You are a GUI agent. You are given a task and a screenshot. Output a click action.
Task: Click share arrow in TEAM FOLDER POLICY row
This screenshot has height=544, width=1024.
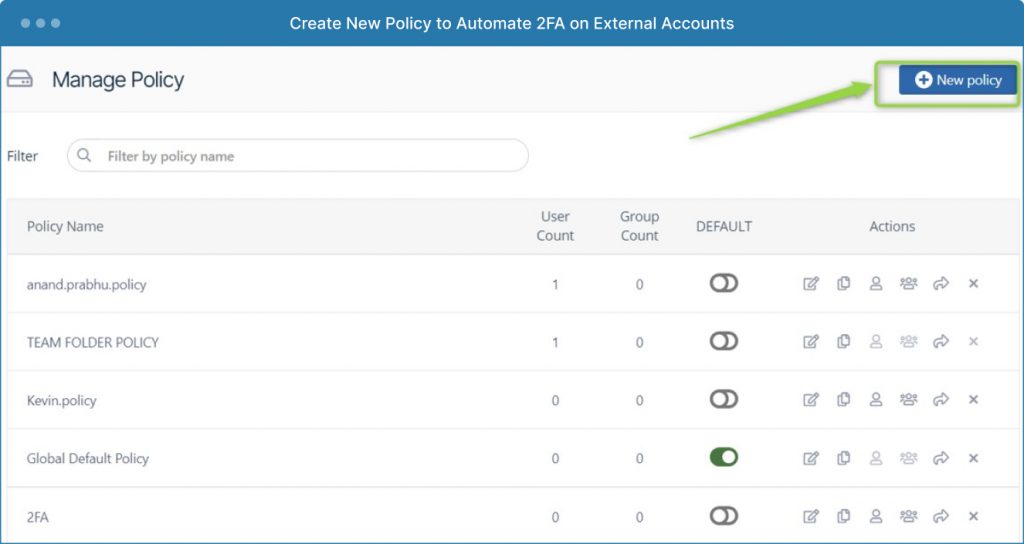941,342
